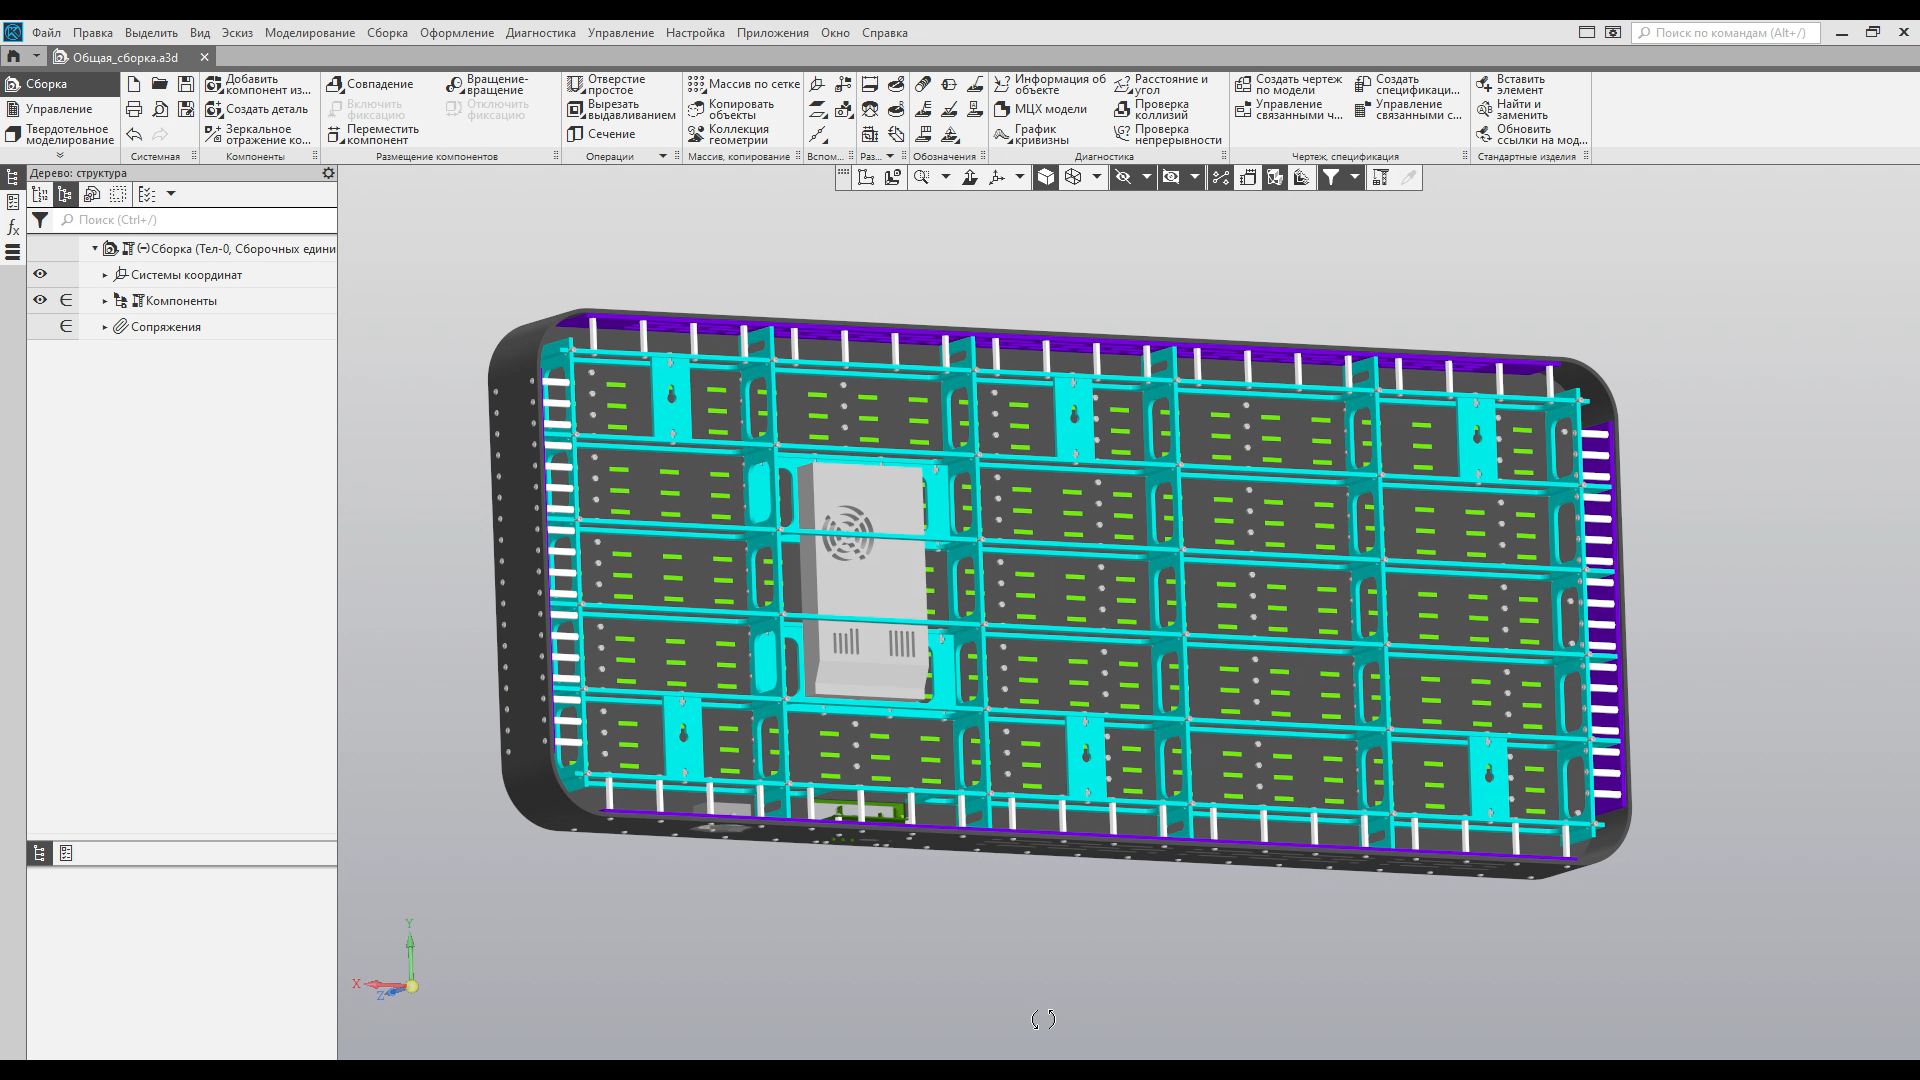Switch to 'Общая_сборка.a3d' document tab
This screenshot has height=1080, width=1920.
(x=125, y=57)
